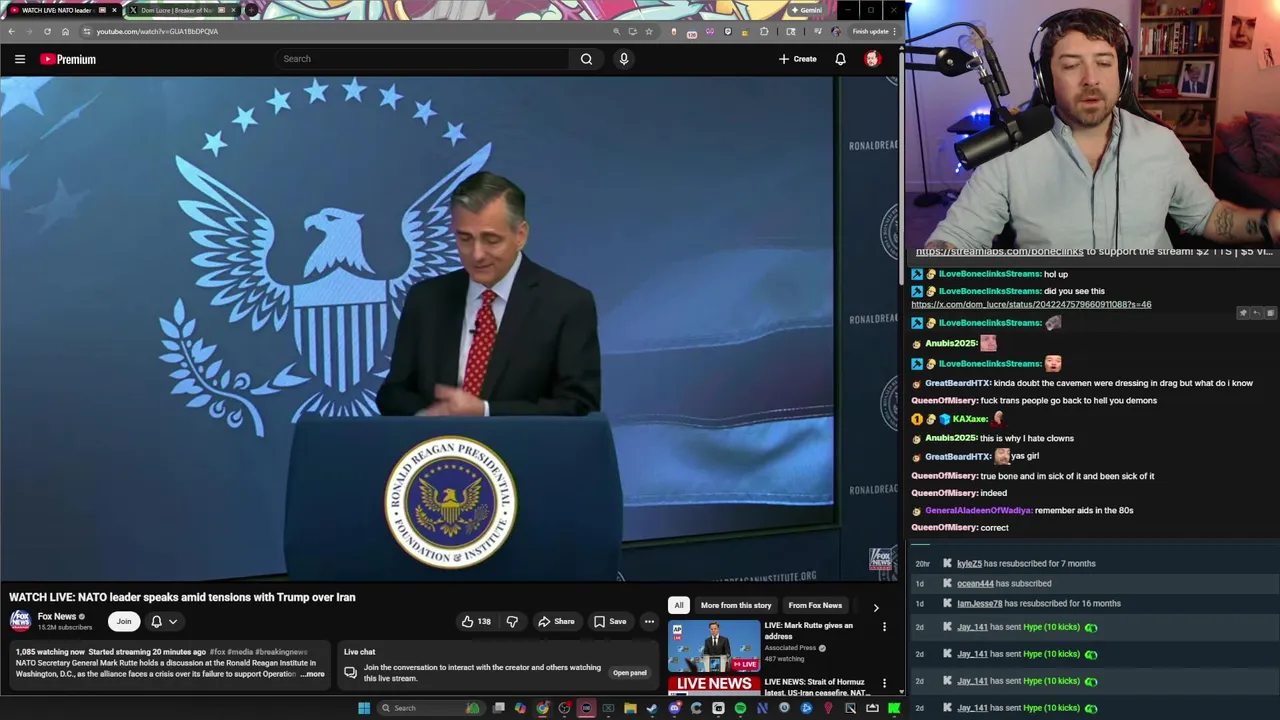Image resolution: width=1280 pixels, height=720 pixels.
Task: Open the YouTube account avatar menu
Action: 872,59
